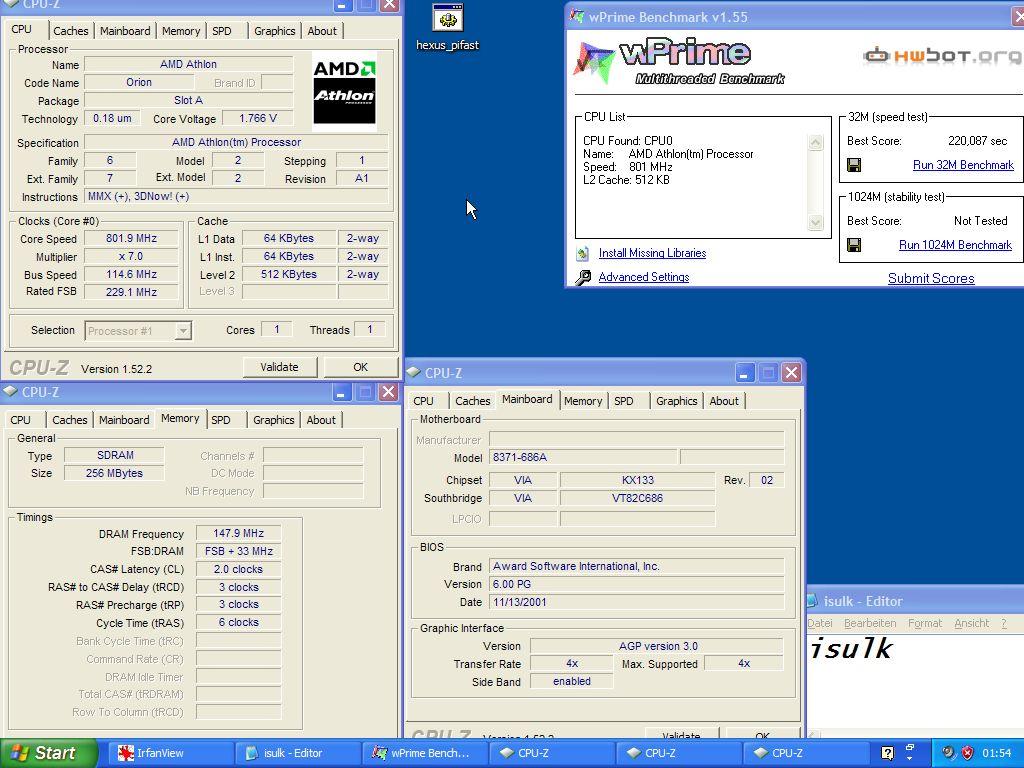The image size is (1024, 768).
Task: Click the red security shield tray icon
Action: pos(968,753)
